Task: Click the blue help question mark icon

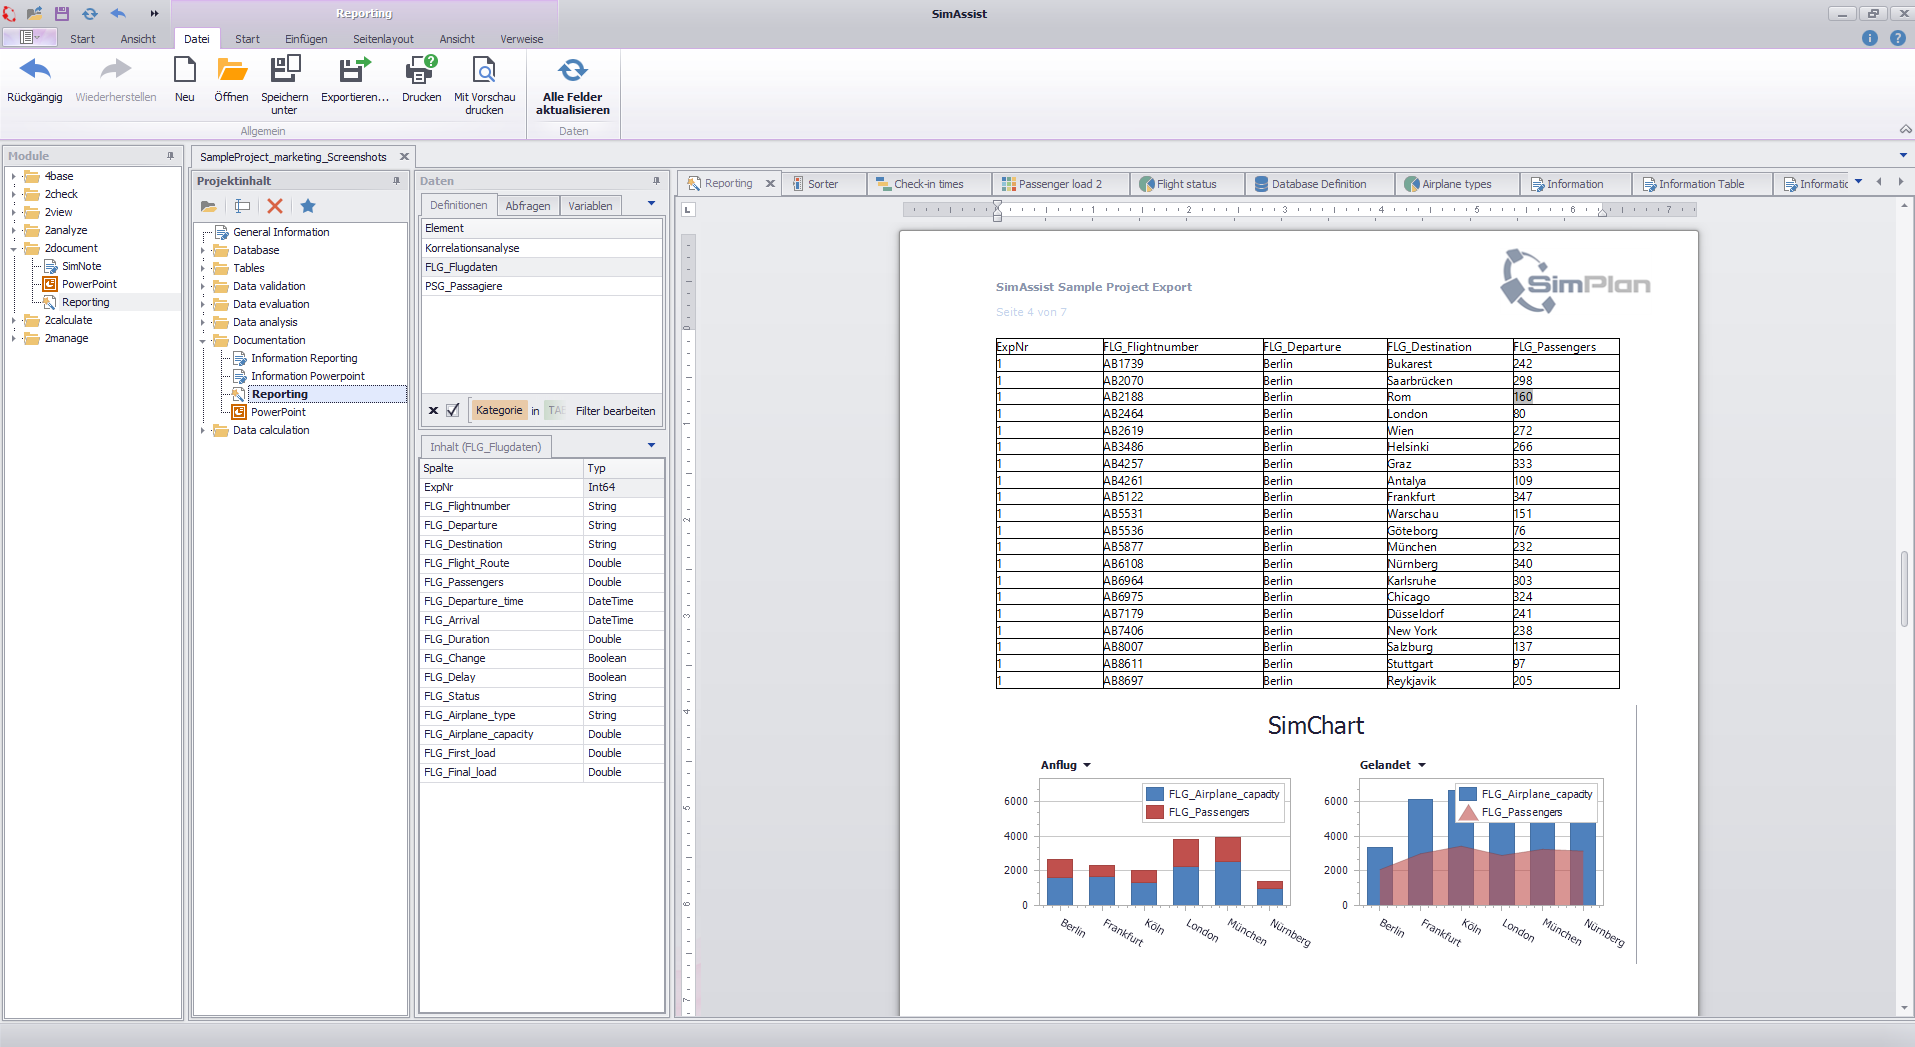Action: click(x=1898, y=38)
